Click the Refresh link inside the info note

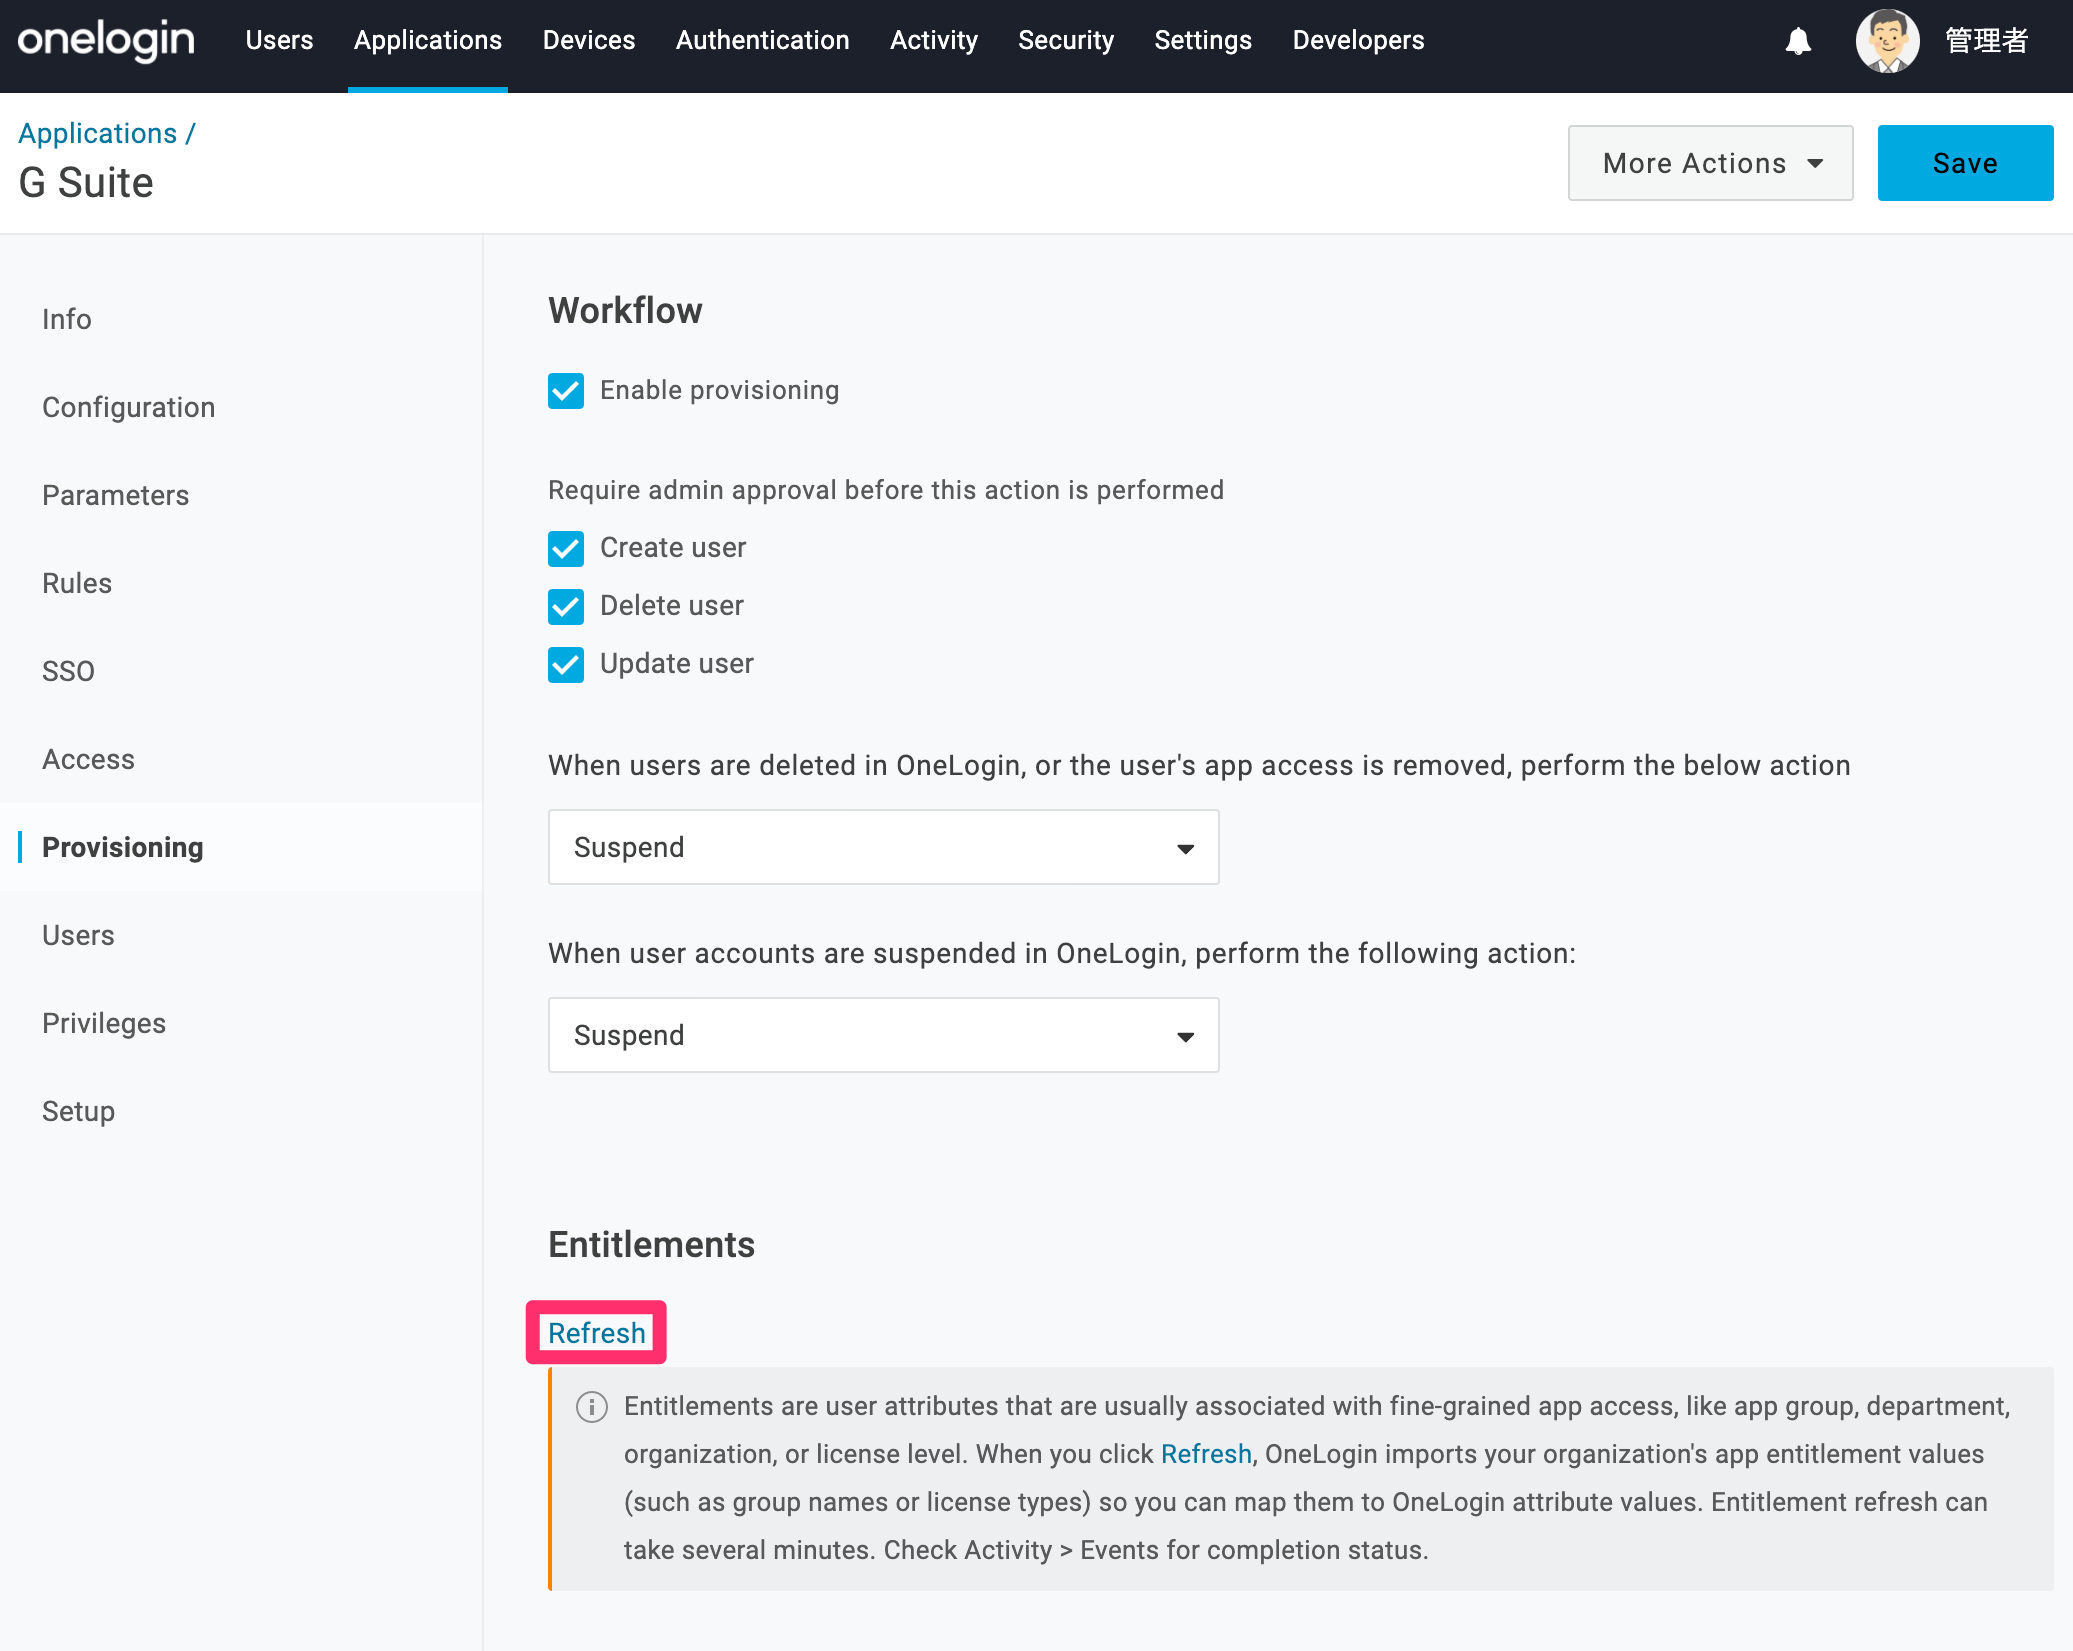(1206, 1455)
